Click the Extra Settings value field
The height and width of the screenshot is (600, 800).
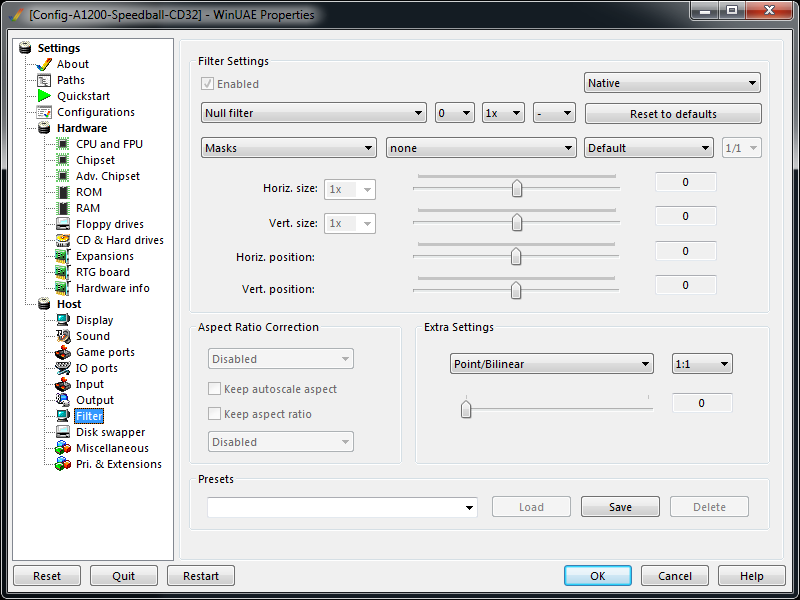pyautogui.click(x=702, y=403)
